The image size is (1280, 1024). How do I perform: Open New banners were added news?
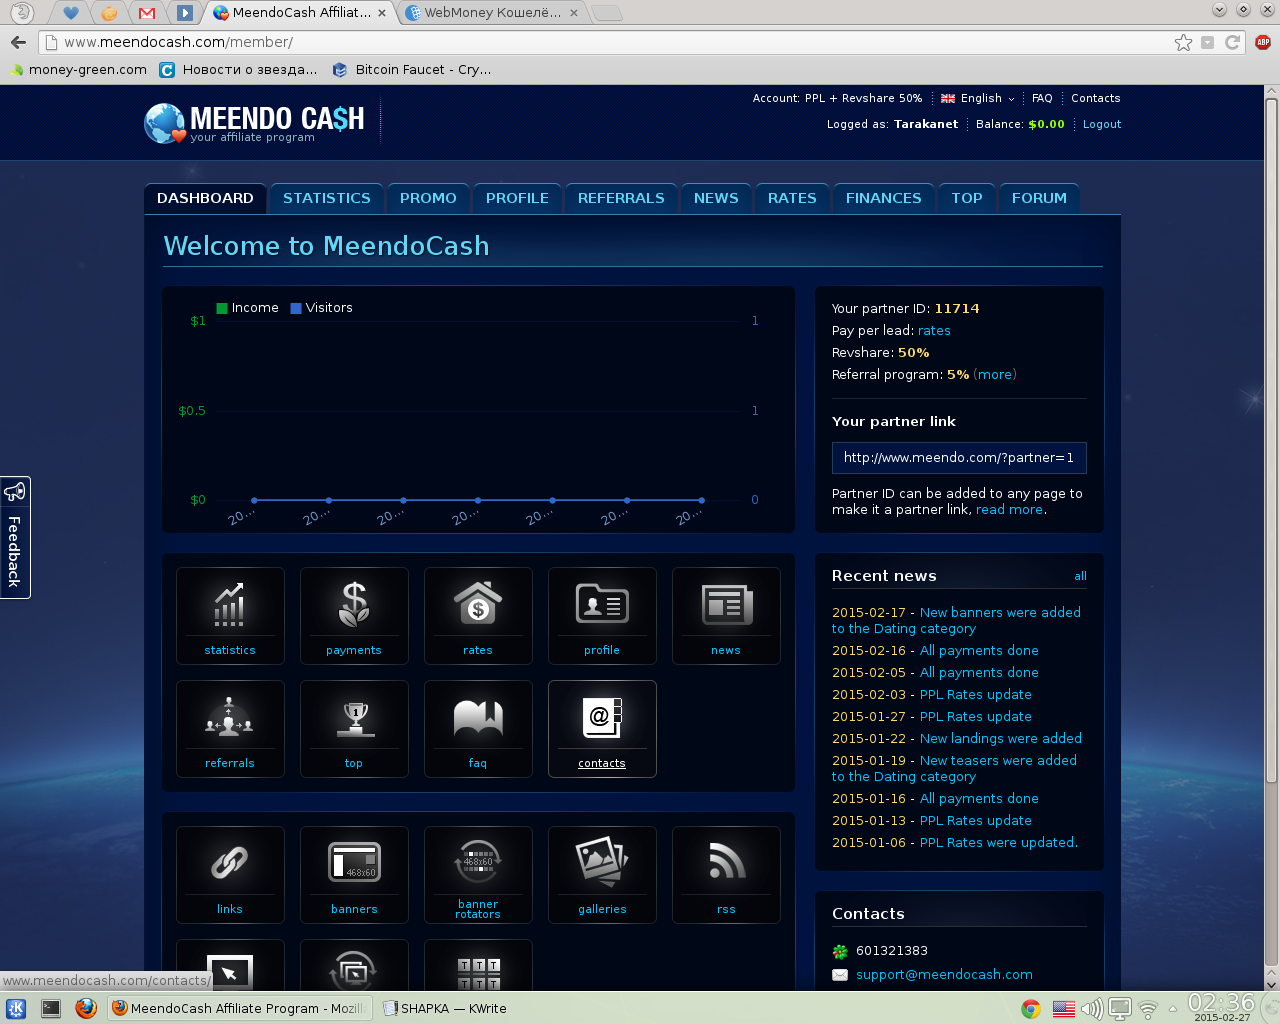point(956,621)
